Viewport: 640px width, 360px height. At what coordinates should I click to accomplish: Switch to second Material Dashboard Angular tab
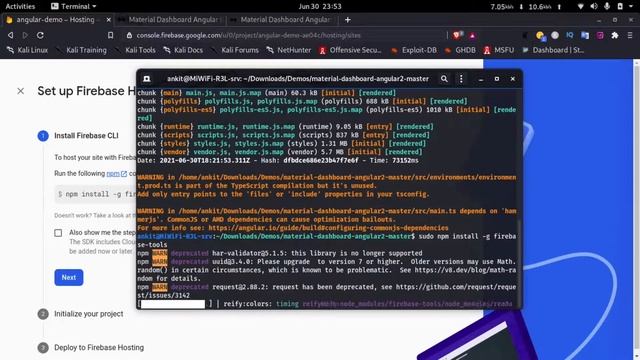click(x=170, y=20)
